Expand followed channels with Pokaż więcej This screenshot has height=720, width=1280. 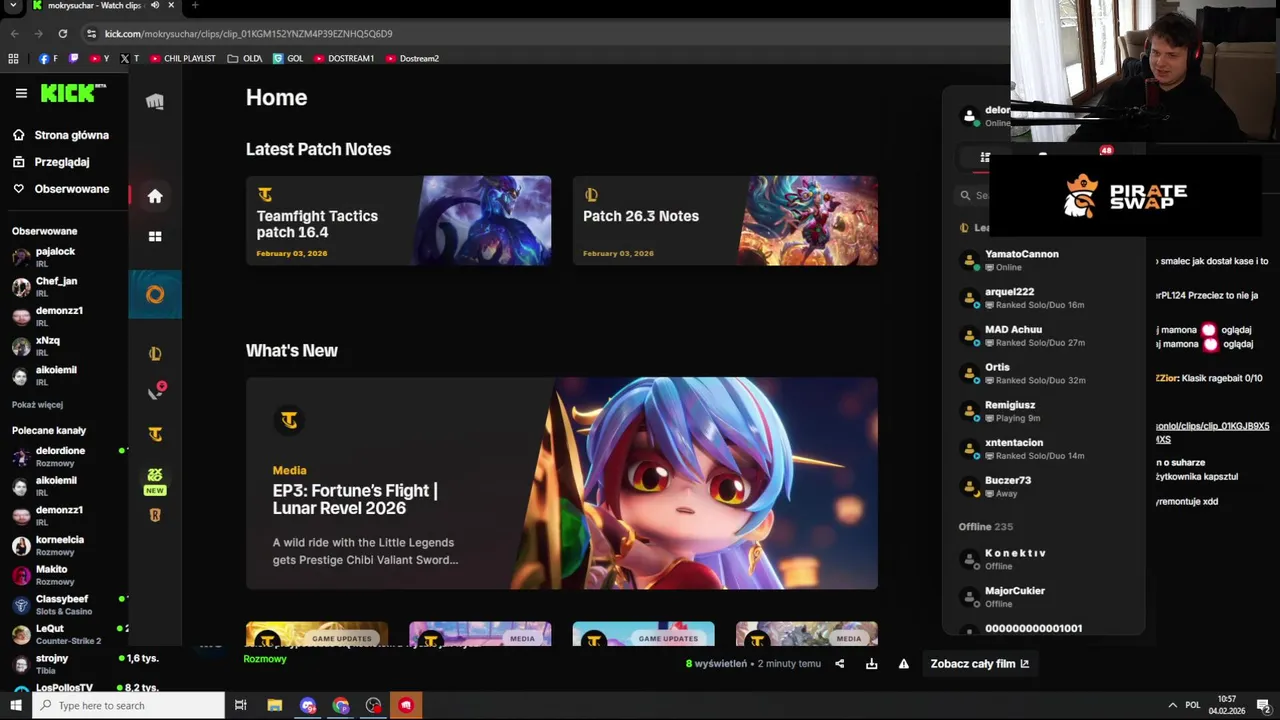coord(37,404)
